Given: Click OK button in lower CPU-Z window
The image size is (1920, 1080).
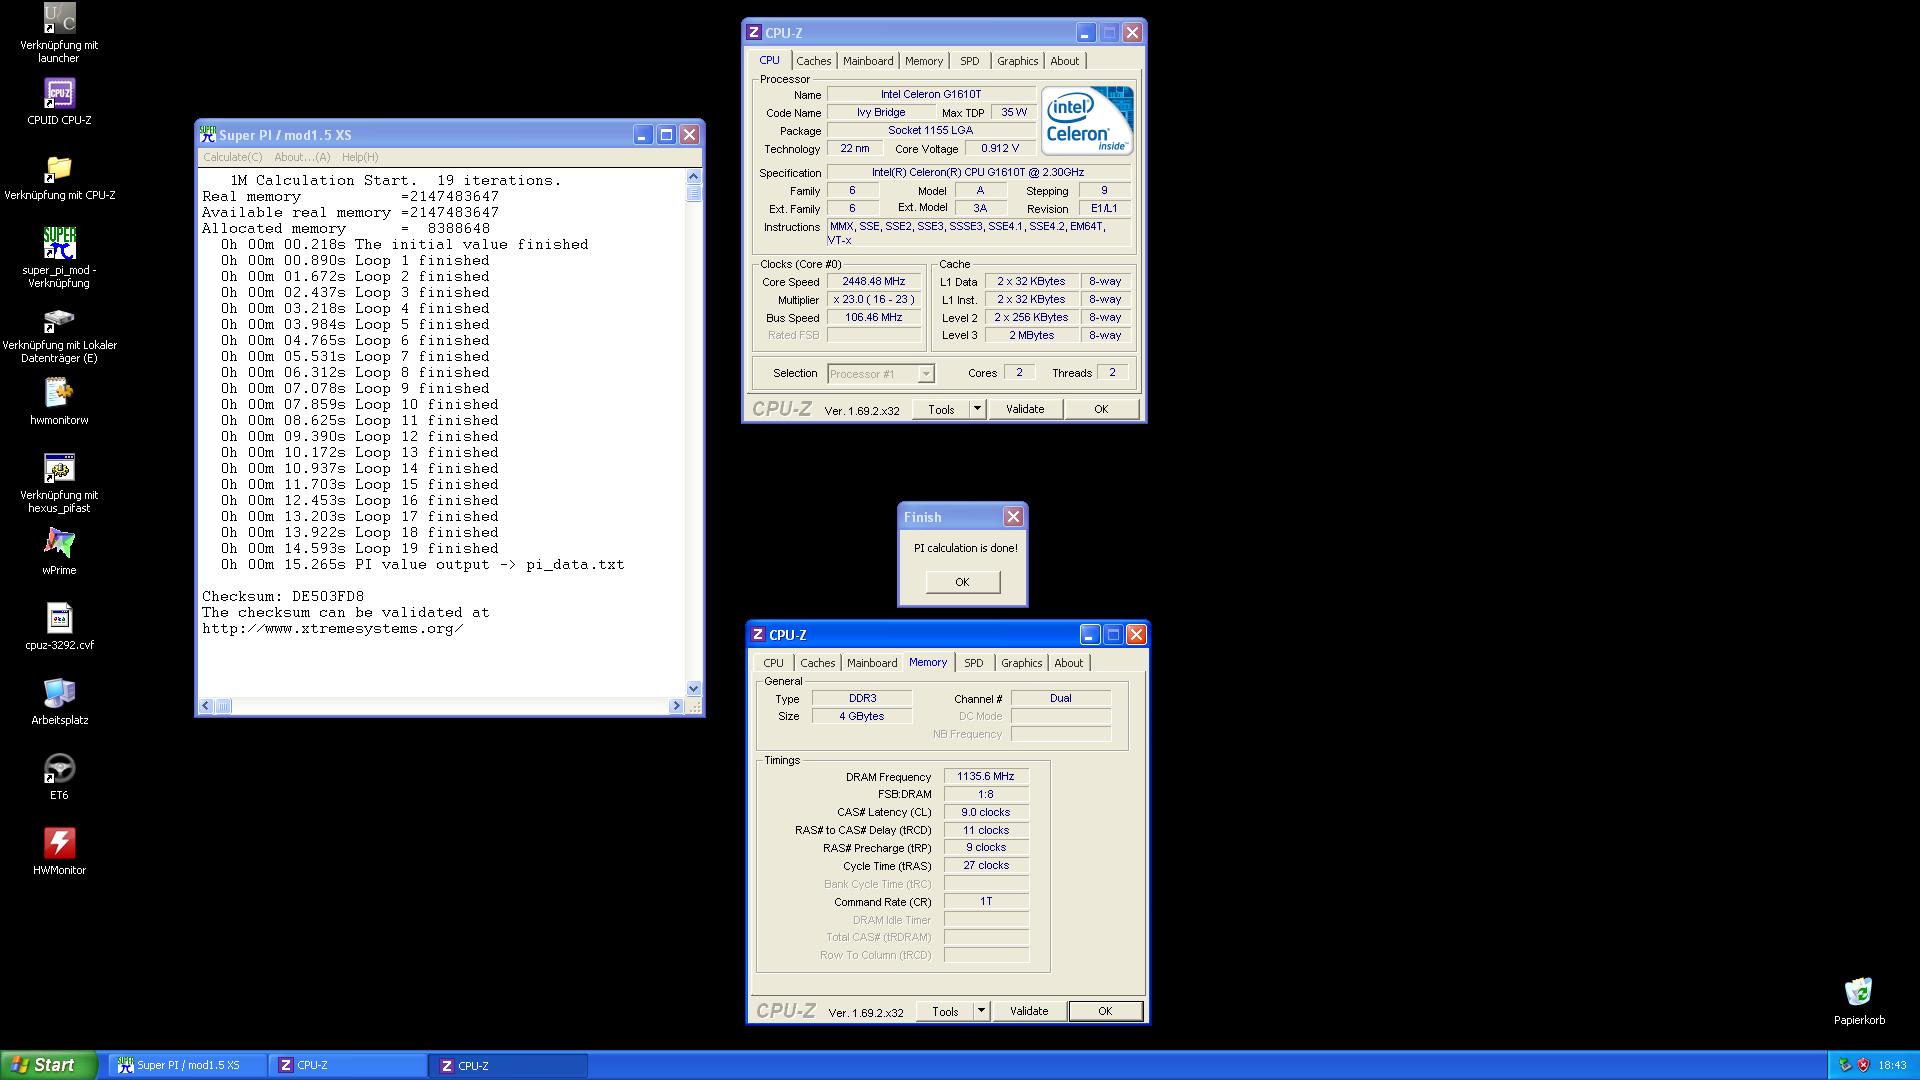Looking at the screenshot, I should (x=1105, y=1011).
